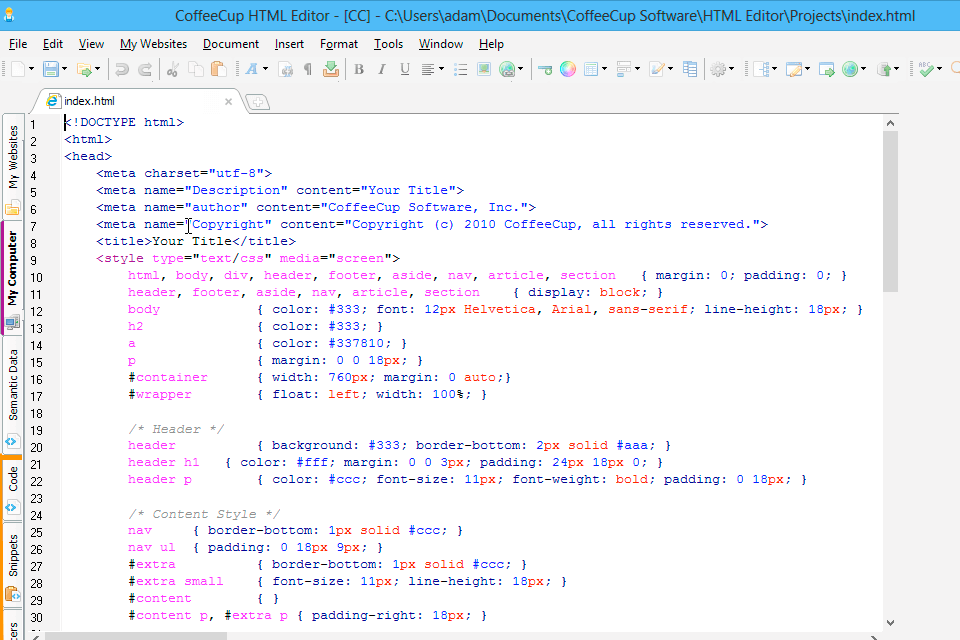Screen dimensions: 960x640
Task: Click the window with pencil icon
Action: 794,69
